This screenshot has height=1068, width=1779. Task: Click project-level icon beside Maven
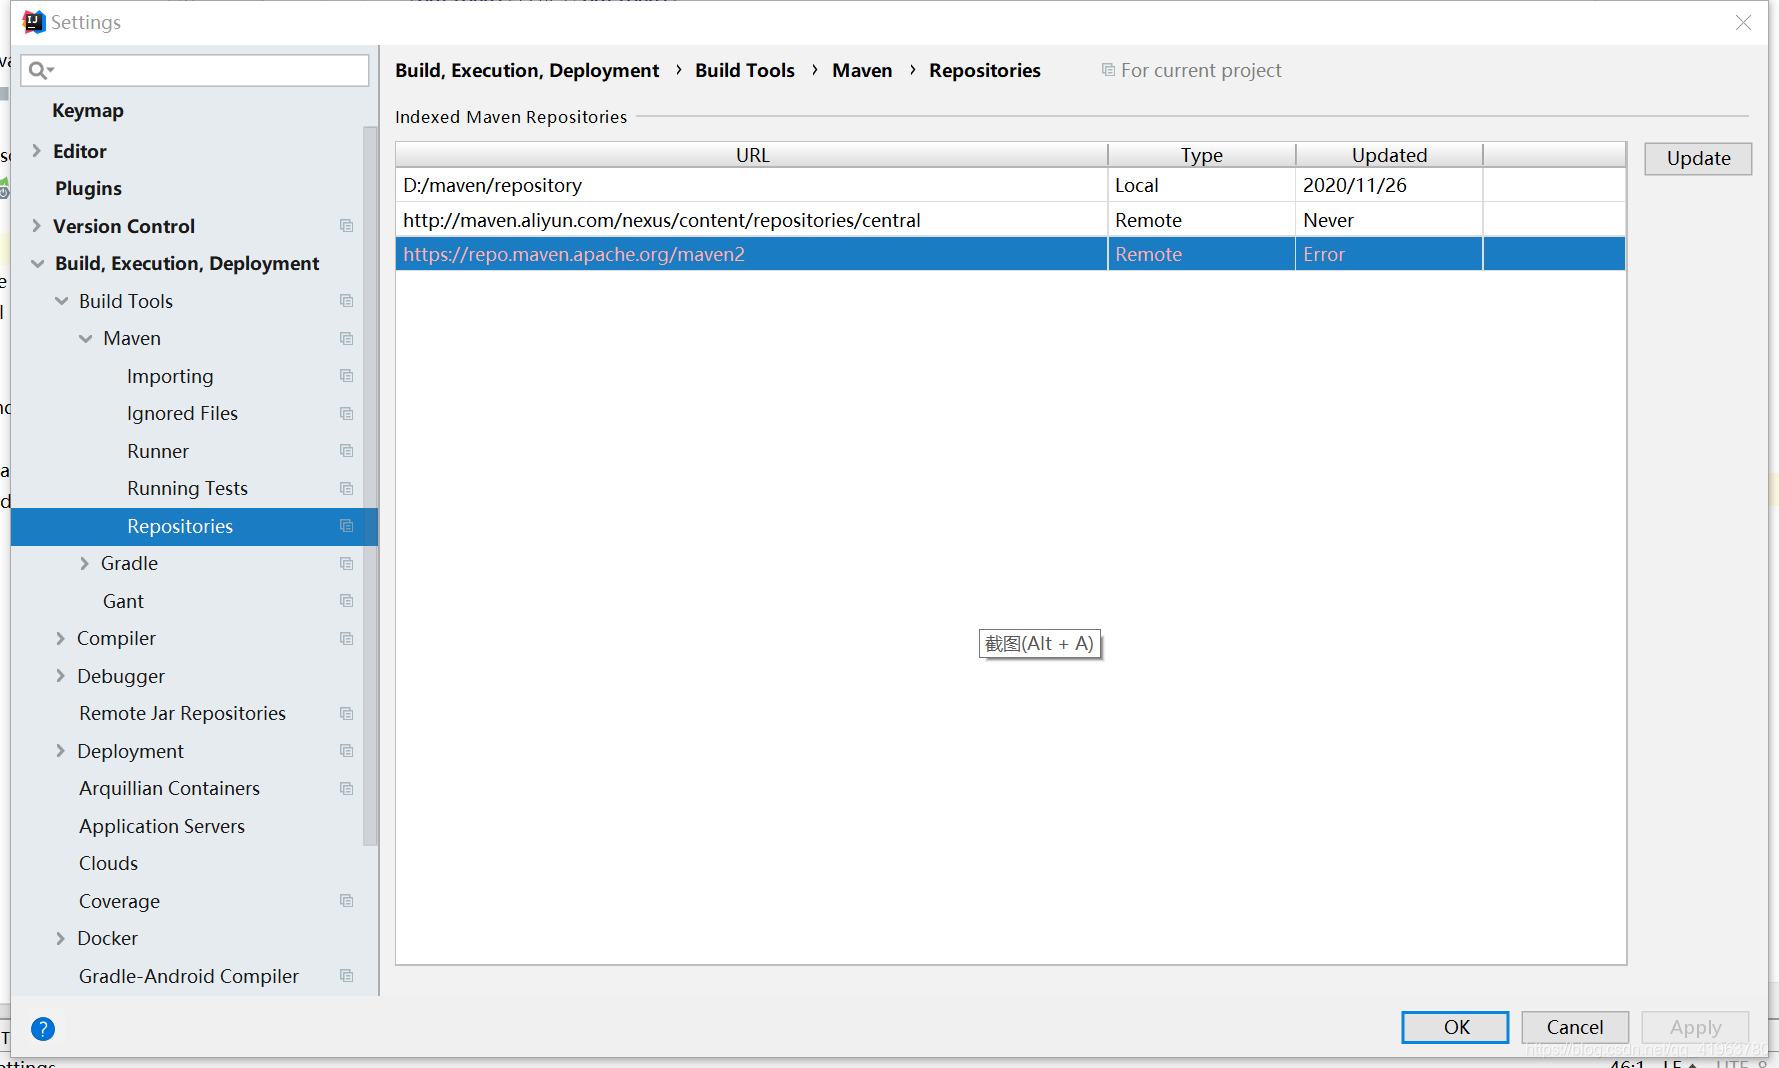point(347,339)
